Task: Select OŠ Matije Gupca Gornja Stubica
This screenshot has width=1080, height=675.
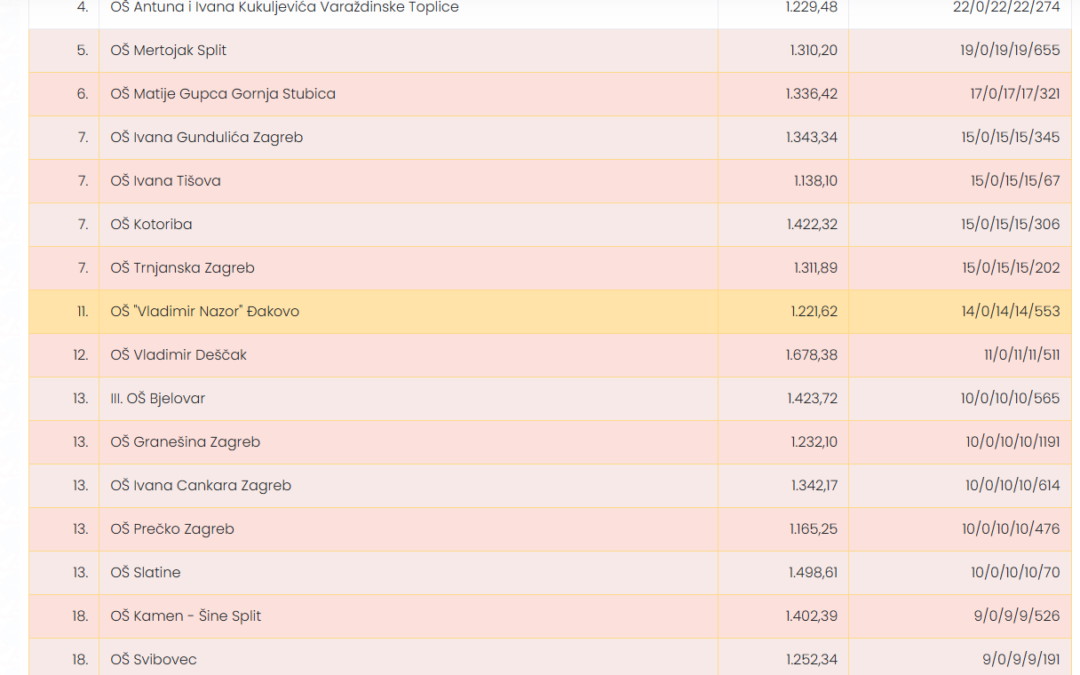Action: pos(222,94)
